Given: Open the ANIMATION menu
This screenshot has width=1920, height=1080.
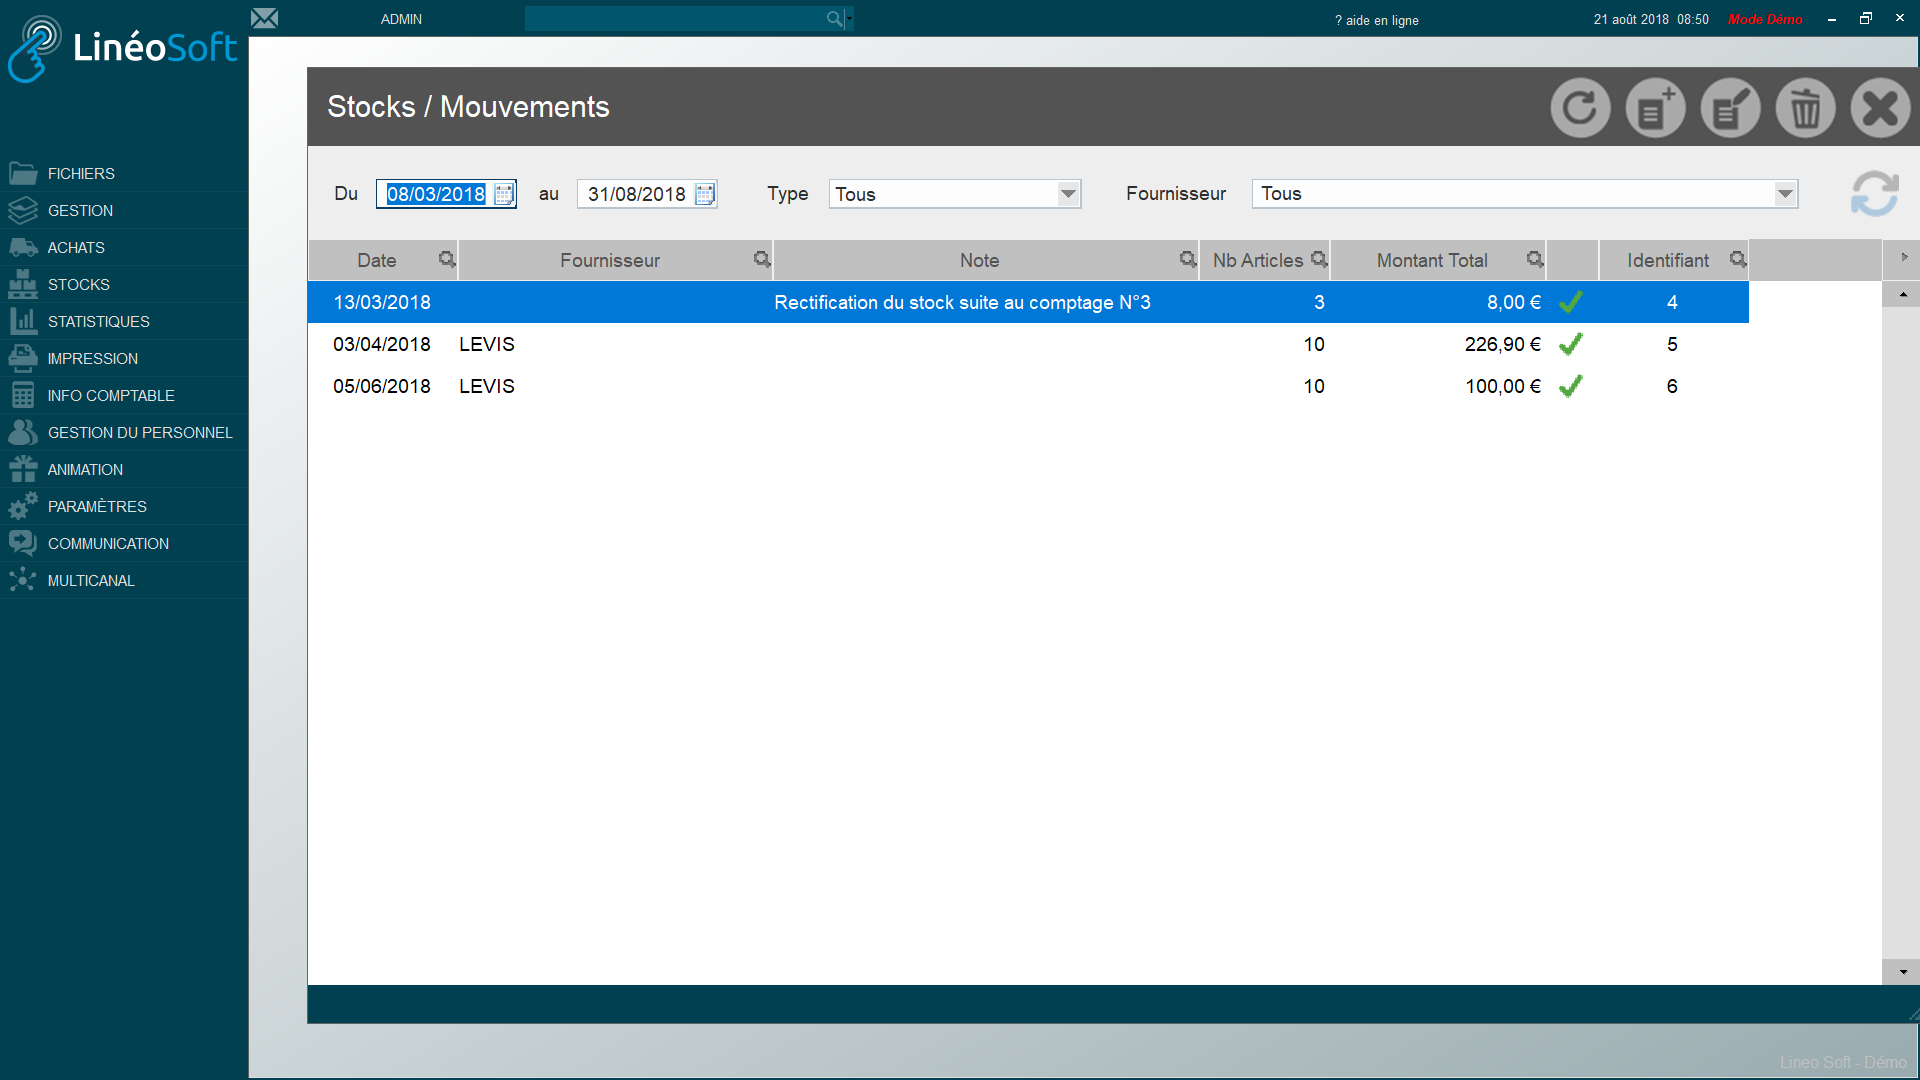Looking at the screenshot, I should coord(124,470).
